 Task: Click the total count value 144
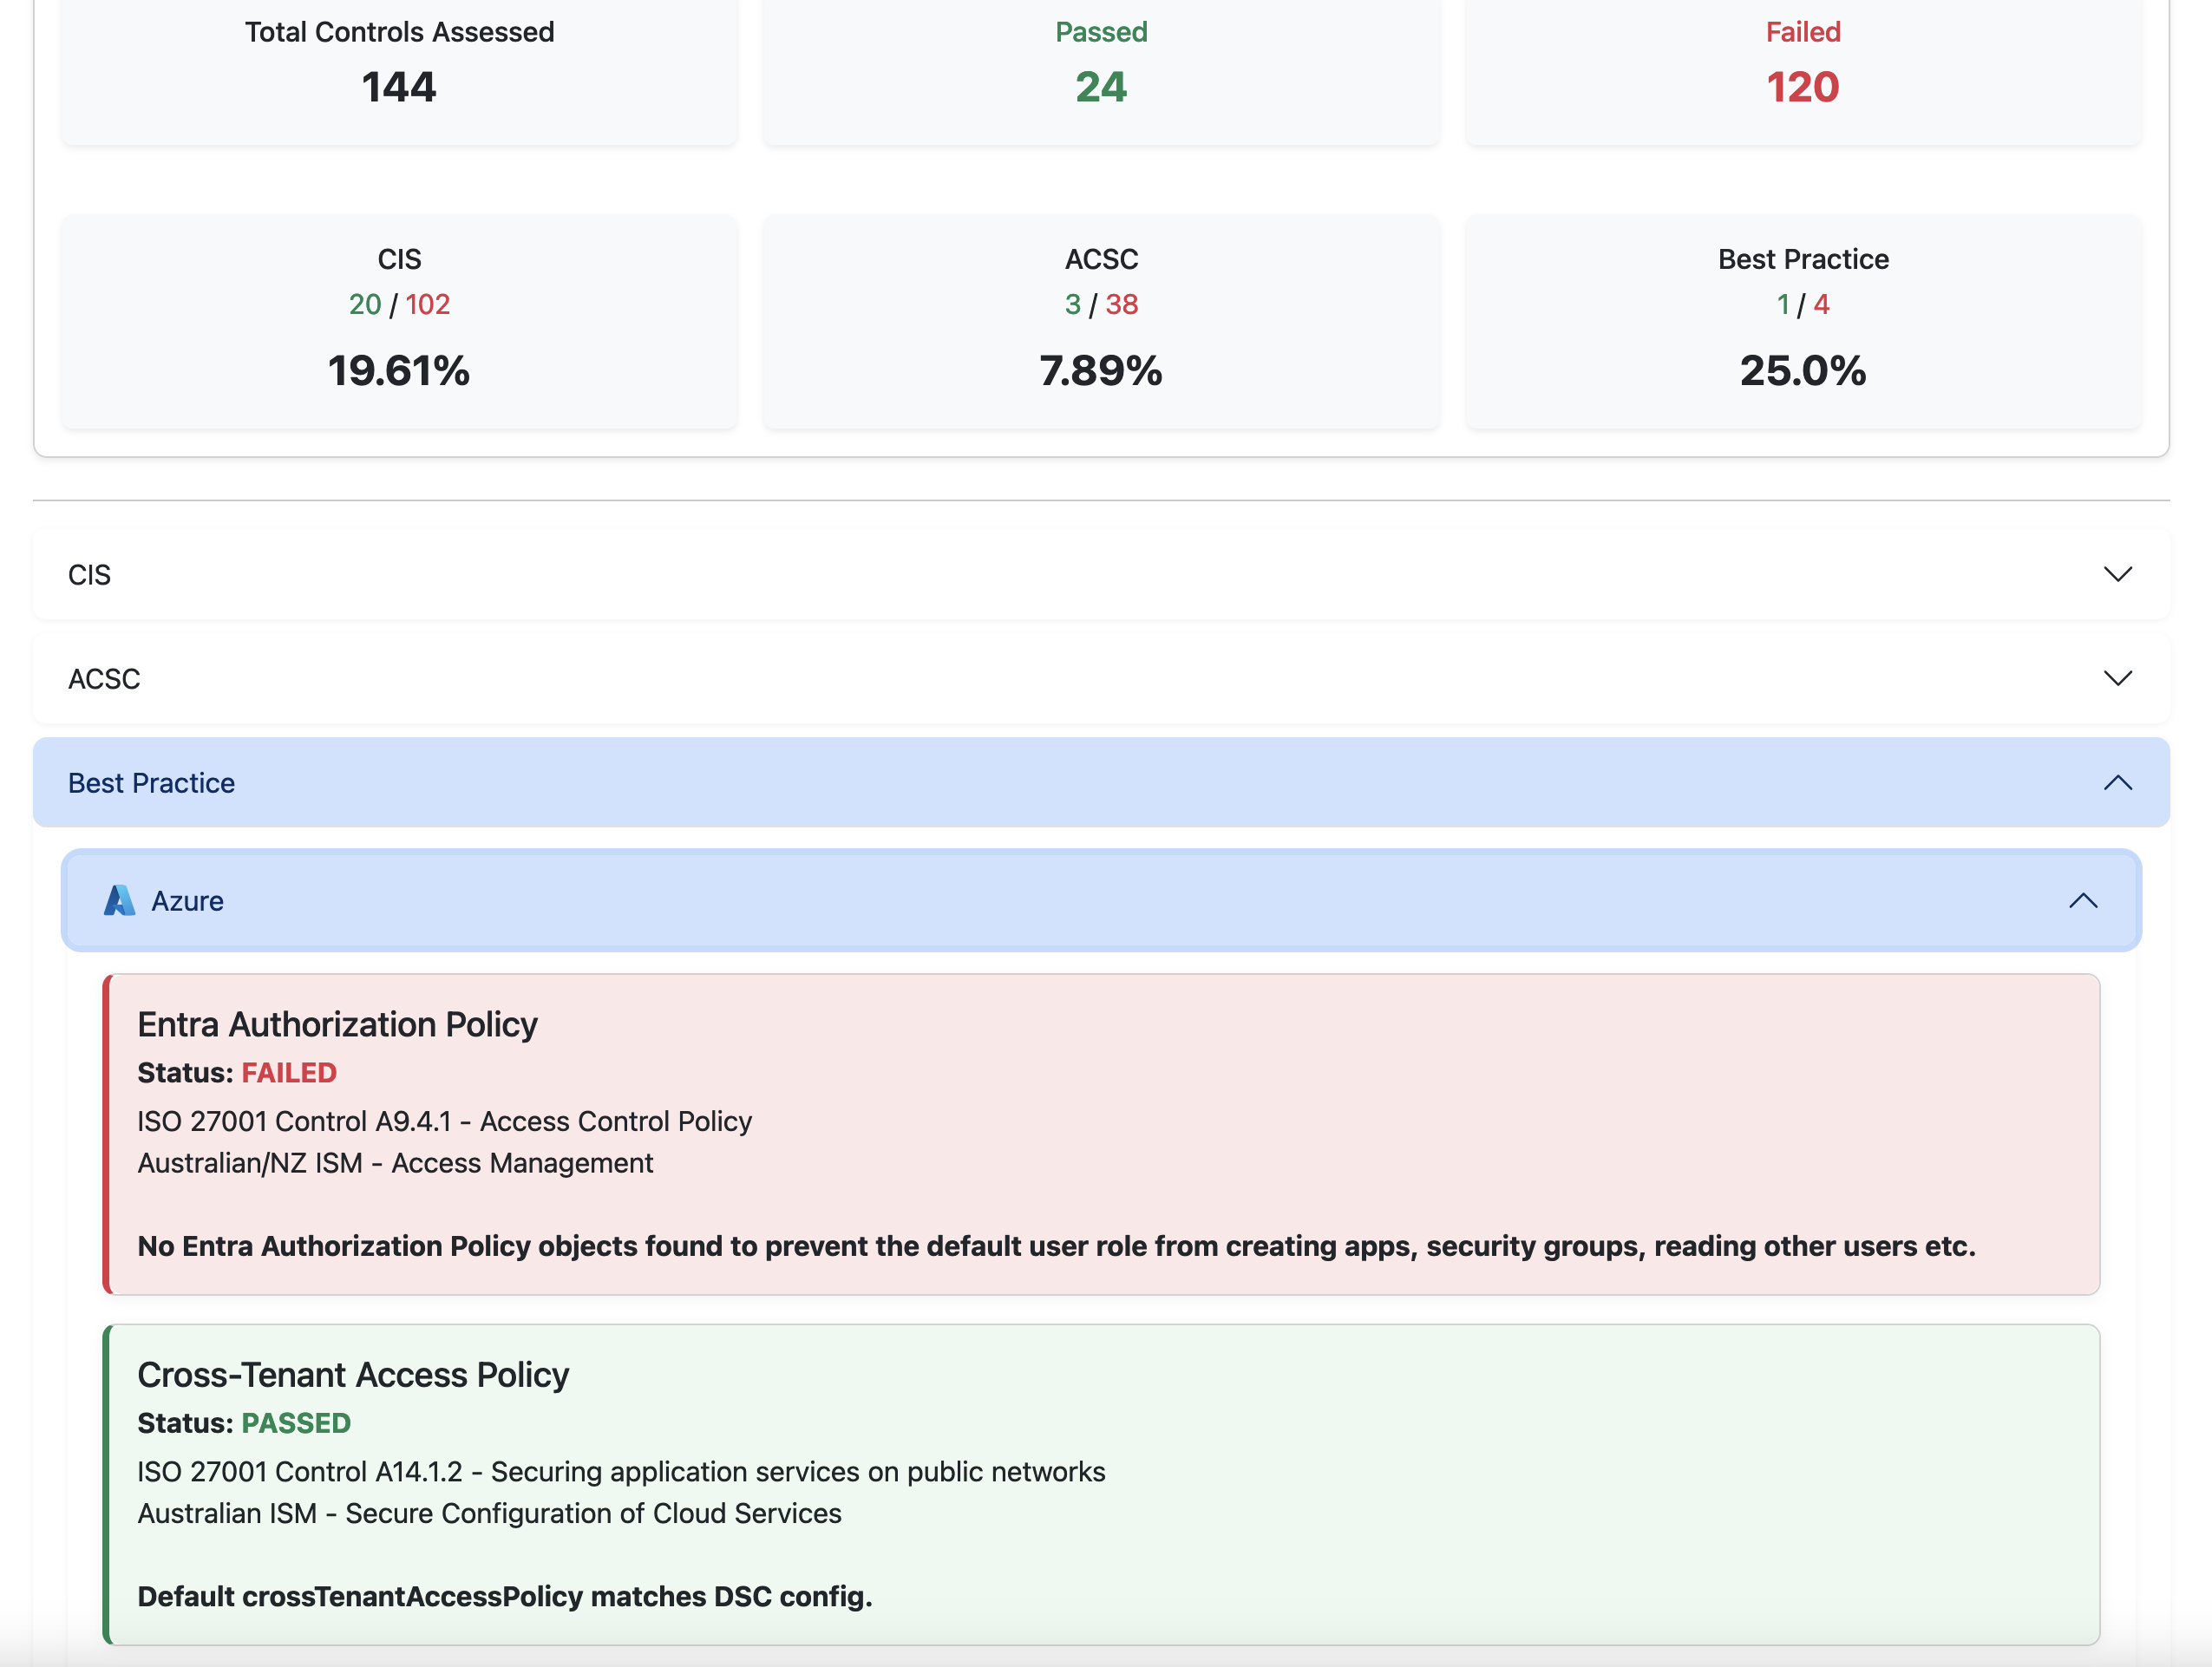(x=399, y=87)
